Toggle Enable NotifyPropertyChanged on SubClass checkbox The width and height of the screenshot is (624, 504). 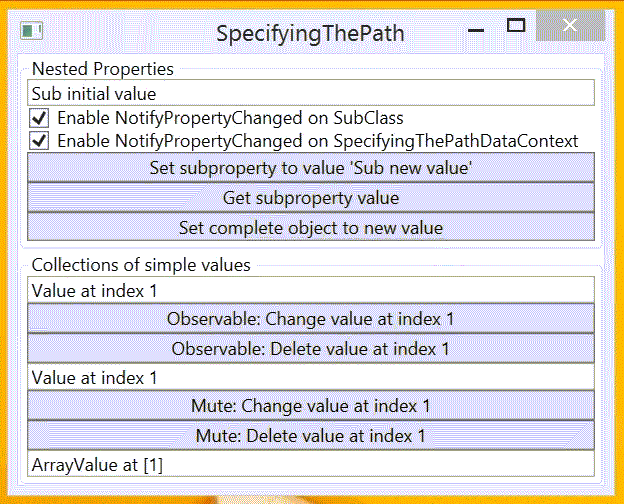39,118
